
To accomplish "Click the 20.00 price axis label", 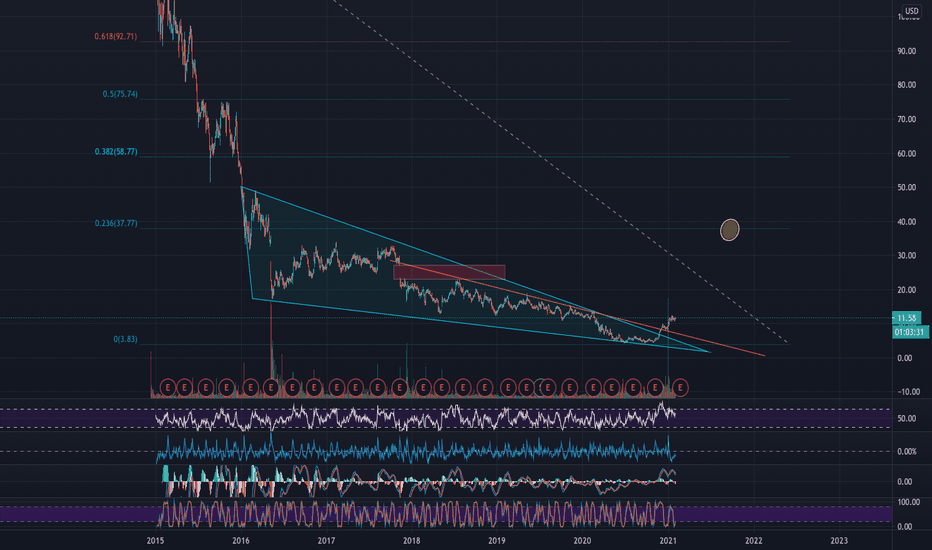I will click(906, 290).
